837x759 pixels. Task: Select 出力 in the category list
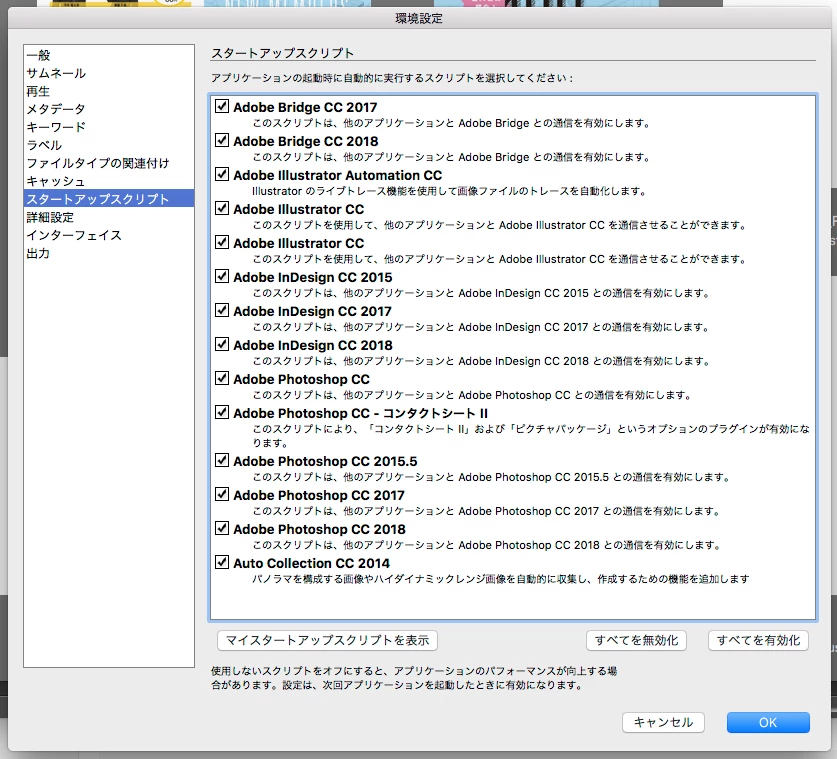(x=109, y=254)
